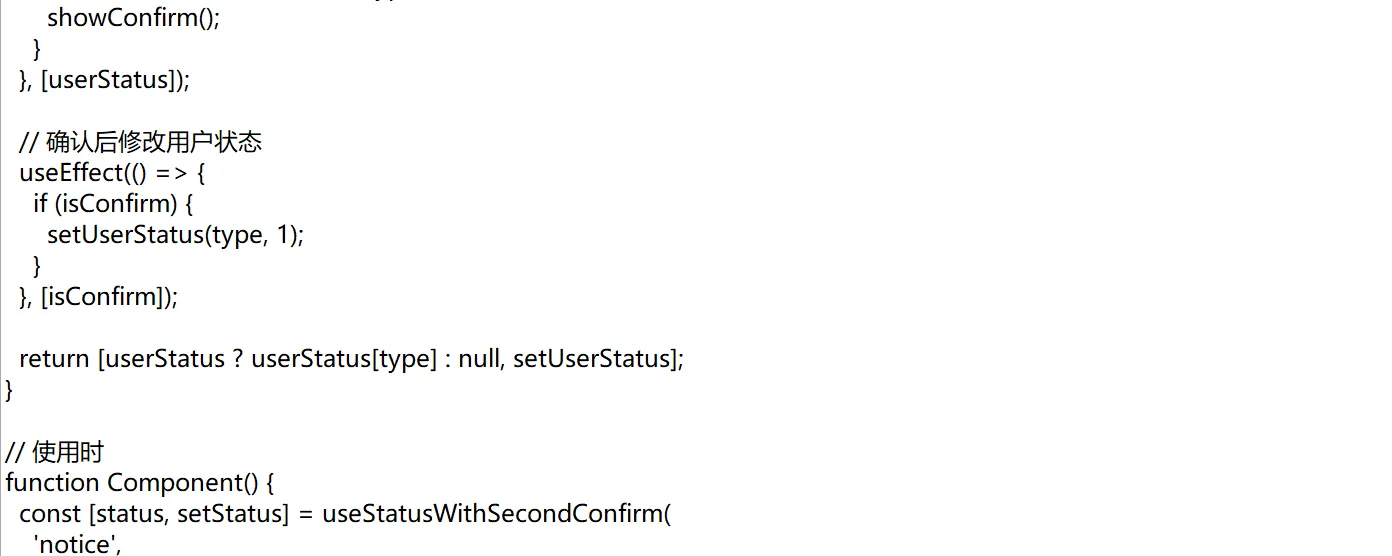
Task: Click closing brace below return statement
Action: click(x=10, y=390)
